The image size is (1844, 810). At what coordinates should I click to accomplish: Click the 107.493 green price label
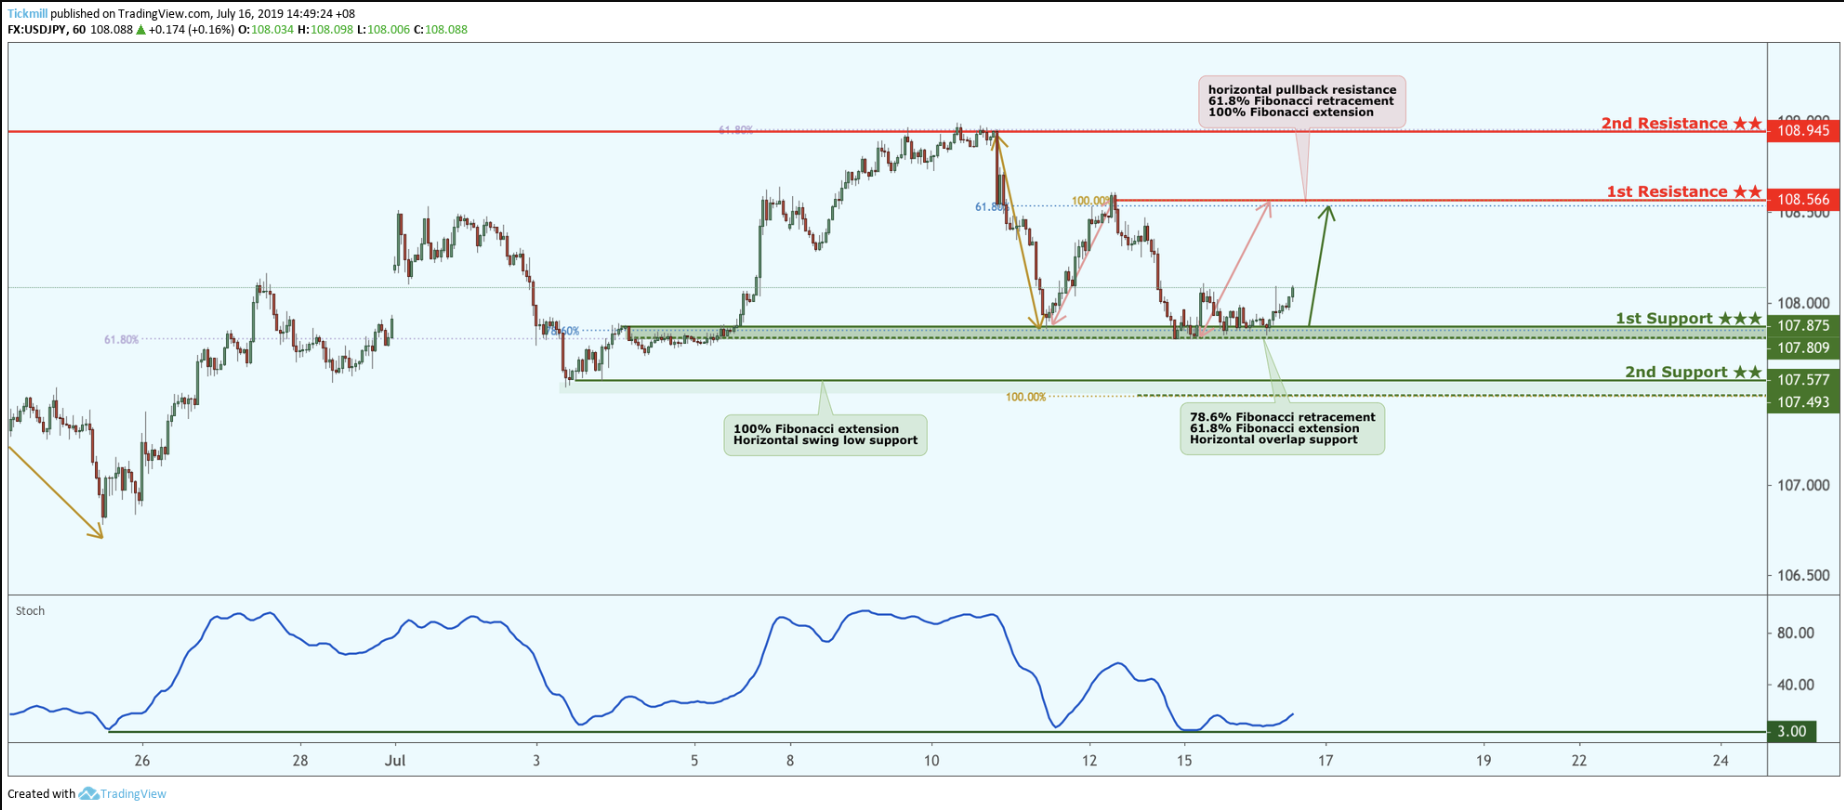coord(1803,402)
